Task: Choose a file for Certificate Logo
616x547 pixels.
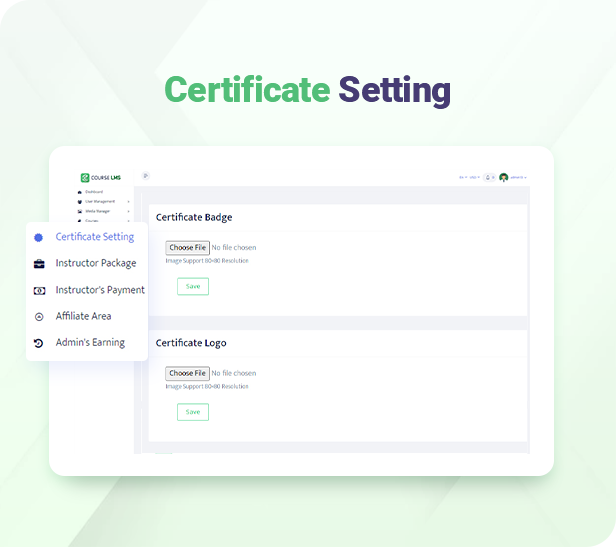Action: pyautogui.click(x=187, y=373)
